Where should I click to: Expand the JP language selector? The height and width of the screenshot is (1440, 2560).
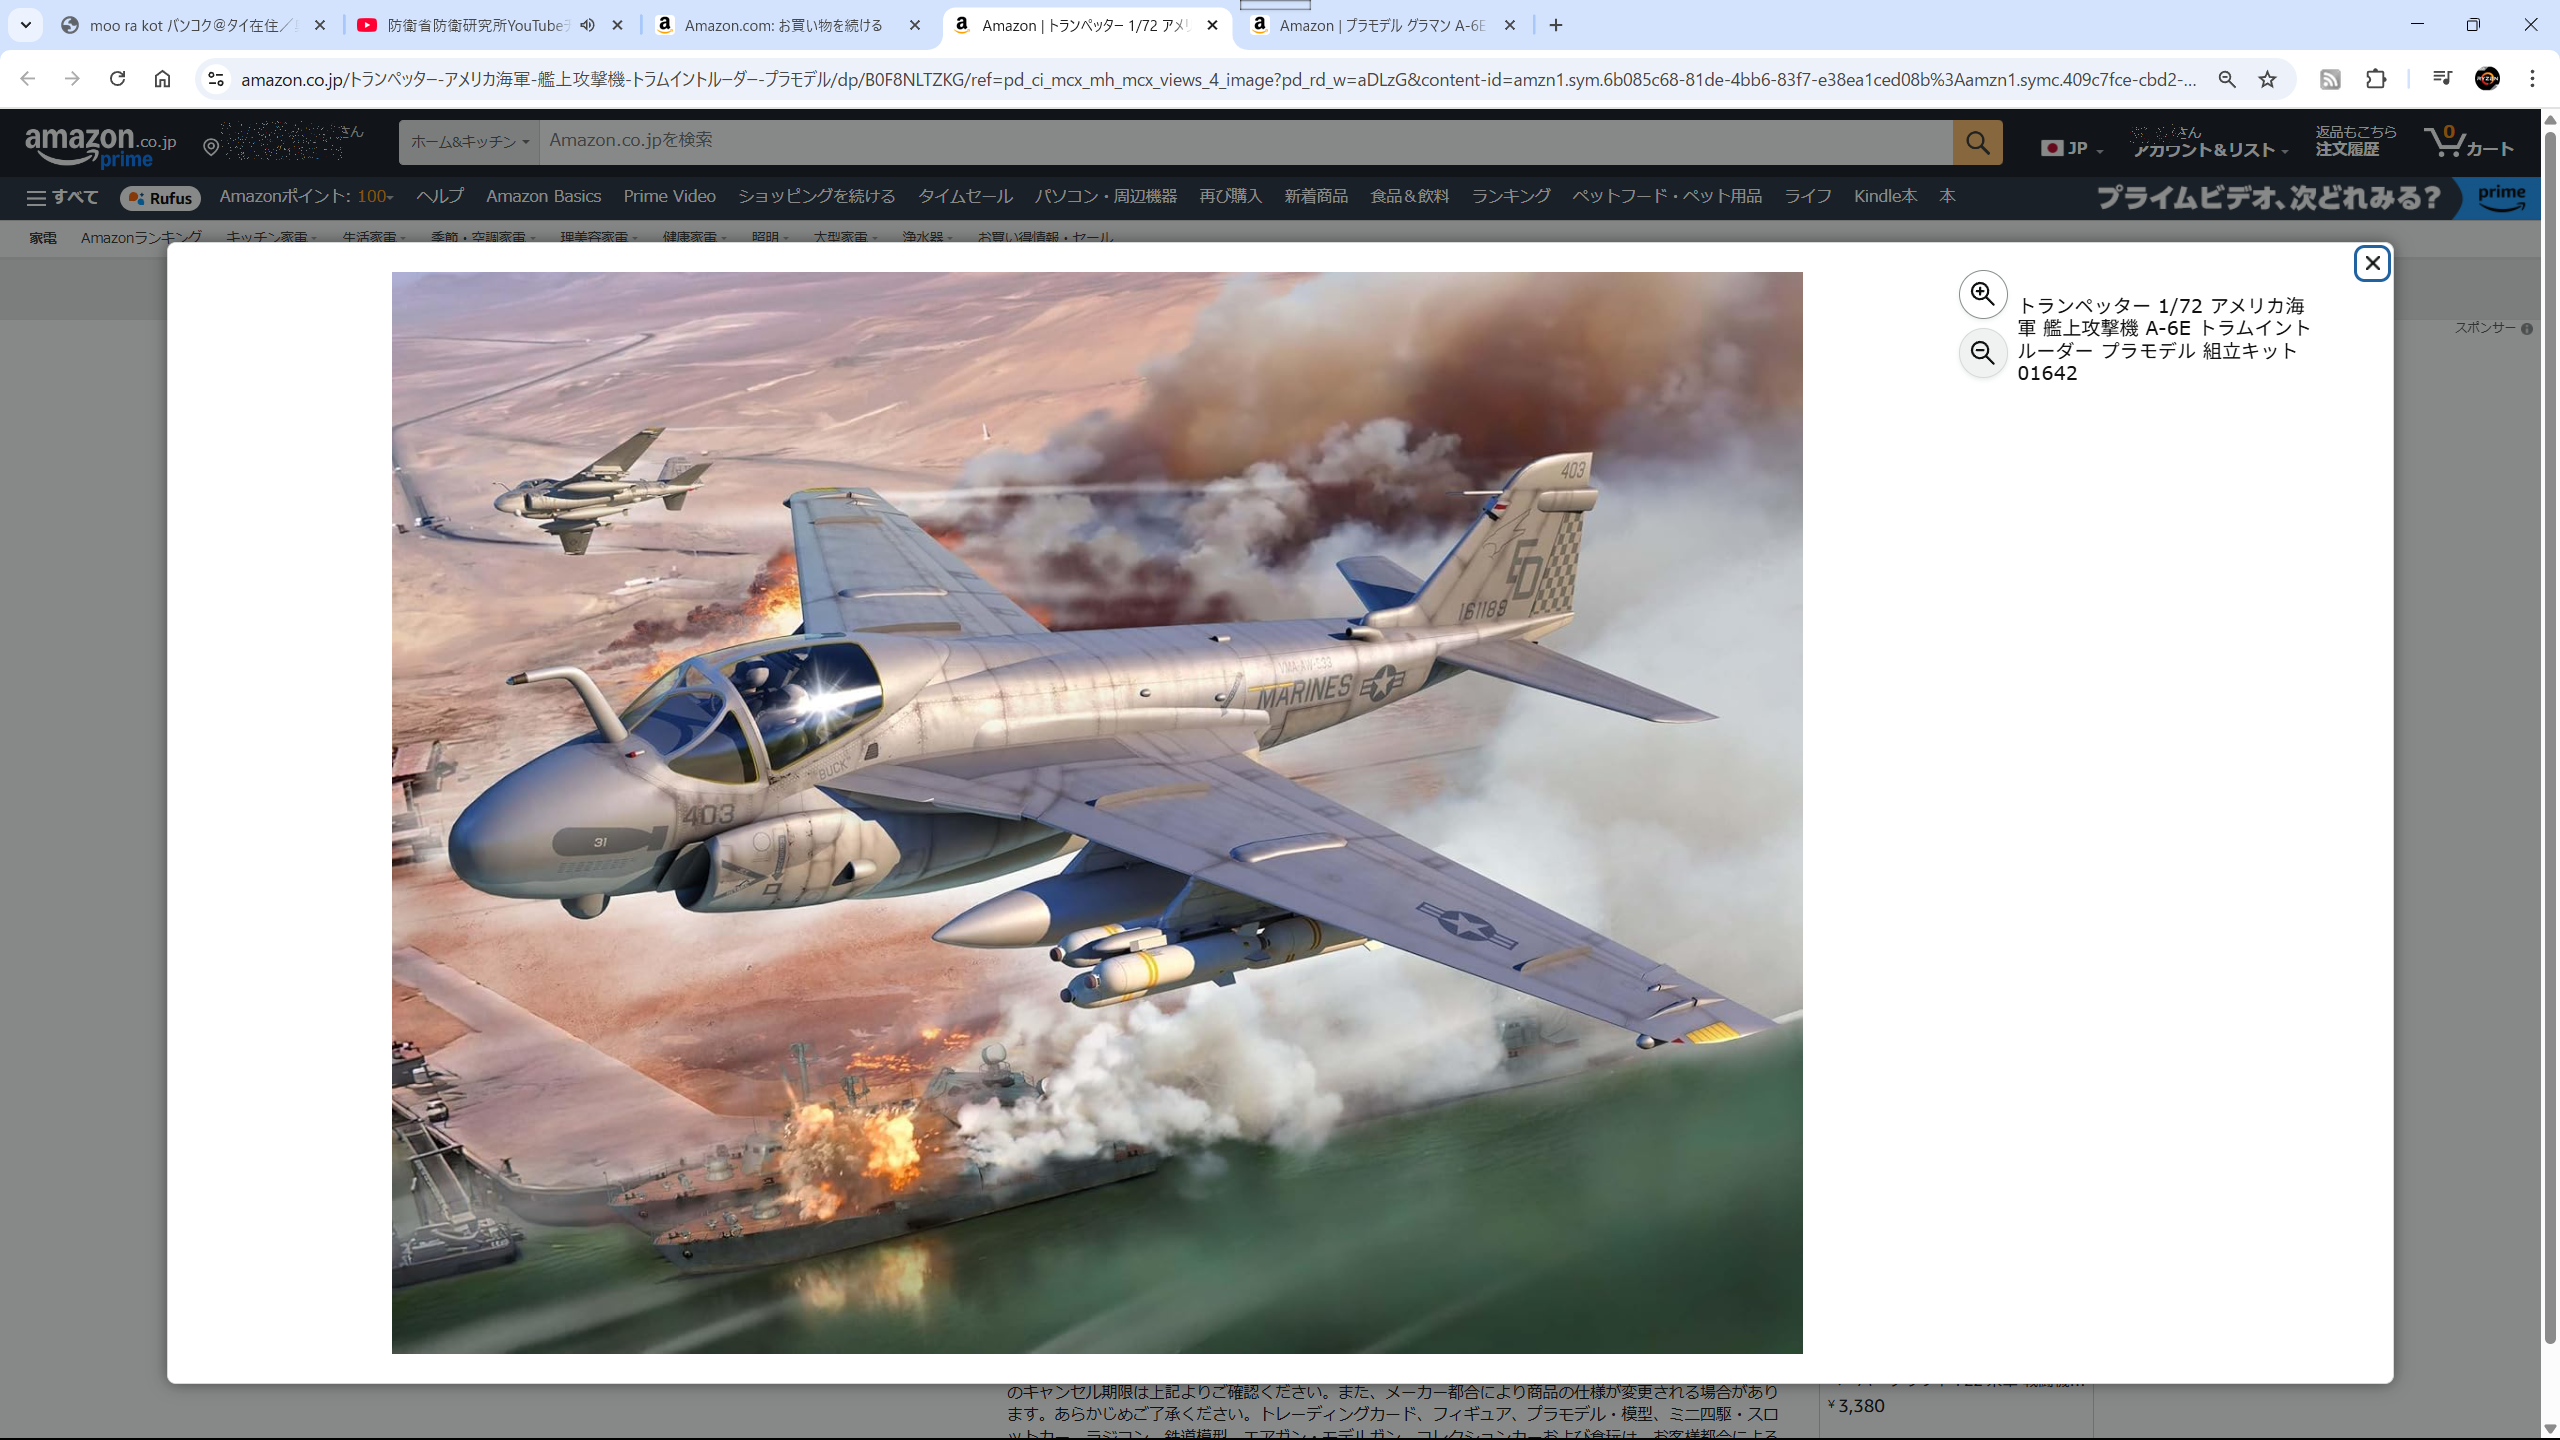click(x=2071, y=148)
